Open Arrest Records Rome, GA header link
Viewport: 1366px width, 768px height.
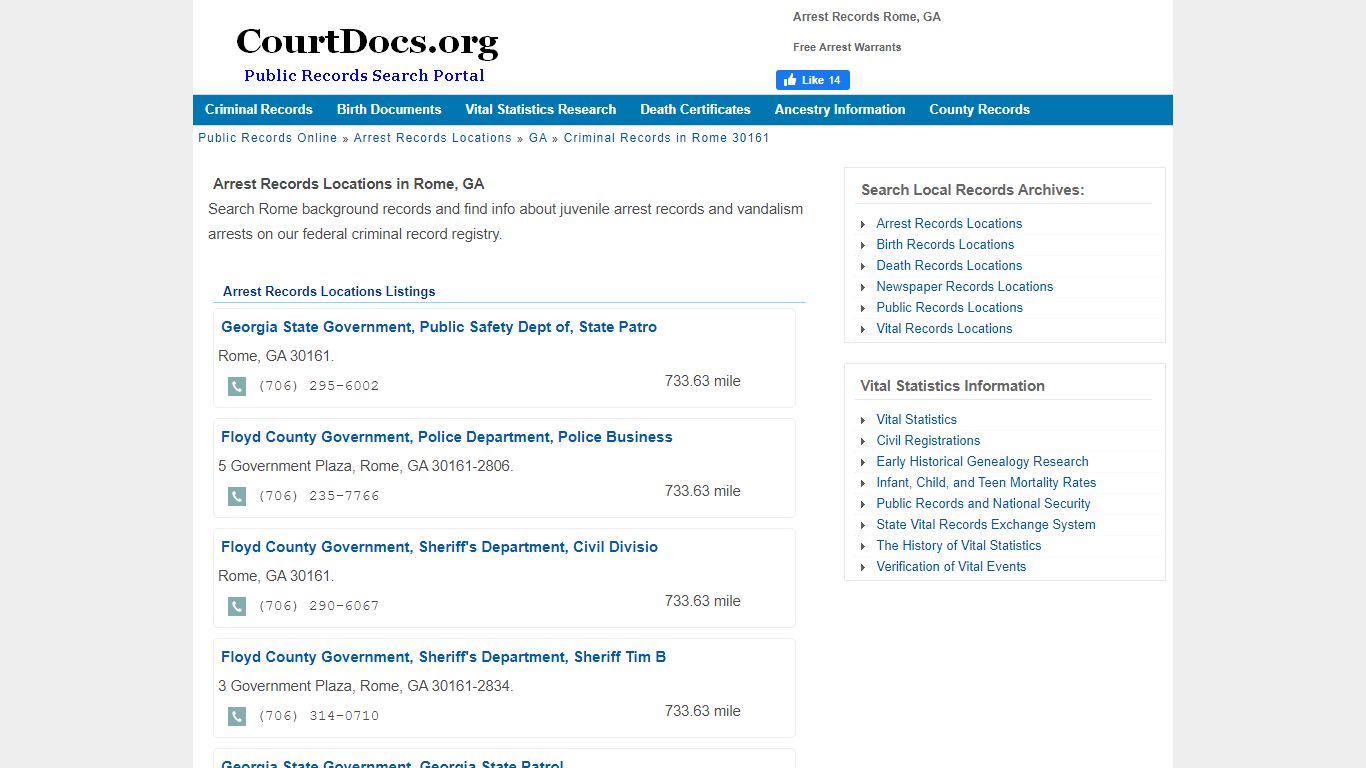click(867, 17)
